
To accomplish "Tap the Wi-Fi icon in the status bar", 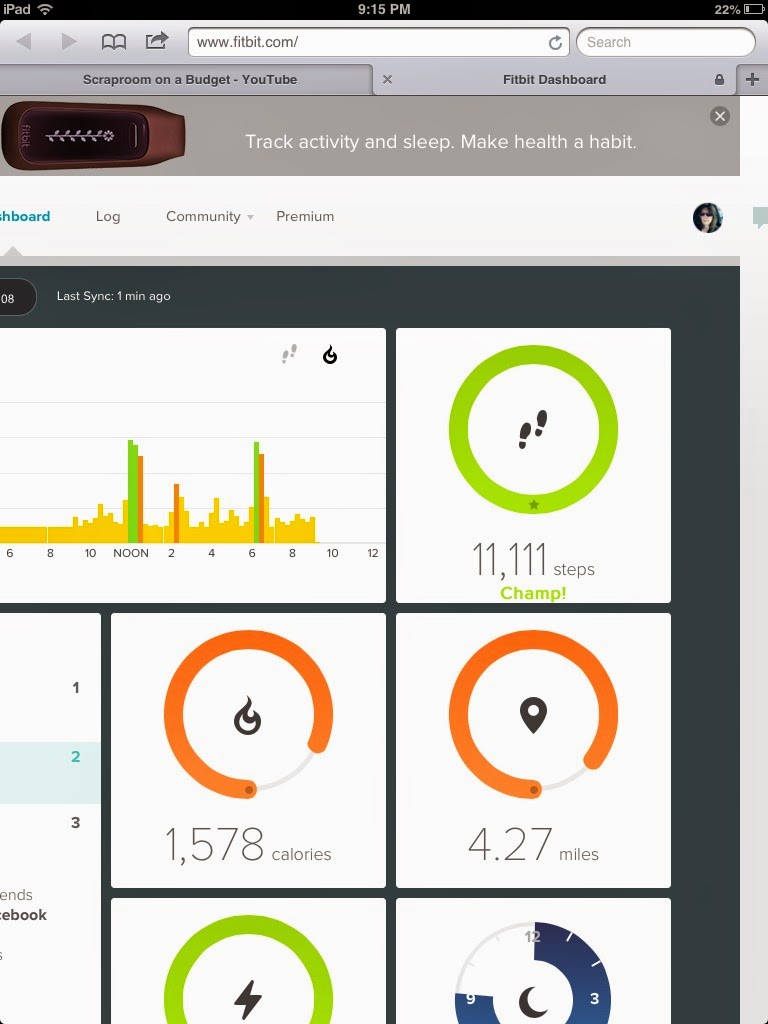I will pyautogui.click(x=45, y=9).
